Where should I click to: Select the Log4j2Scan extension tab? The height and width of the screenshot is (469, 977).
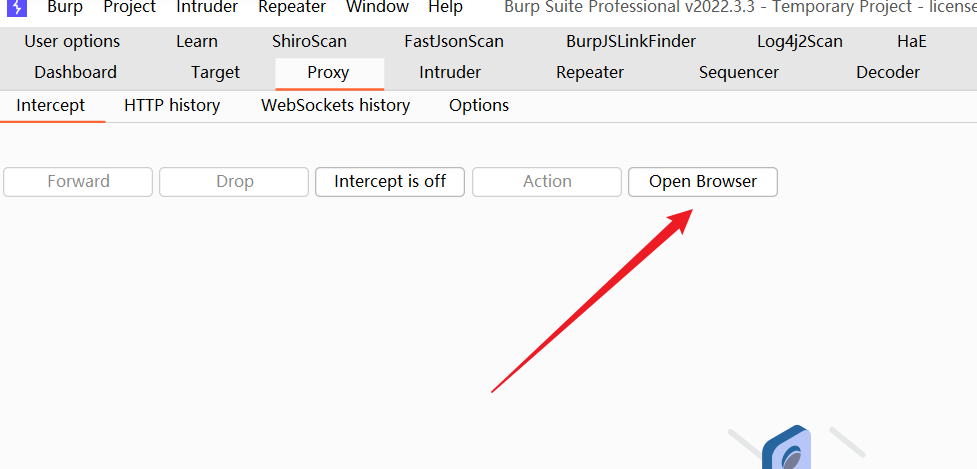[800, 42]
